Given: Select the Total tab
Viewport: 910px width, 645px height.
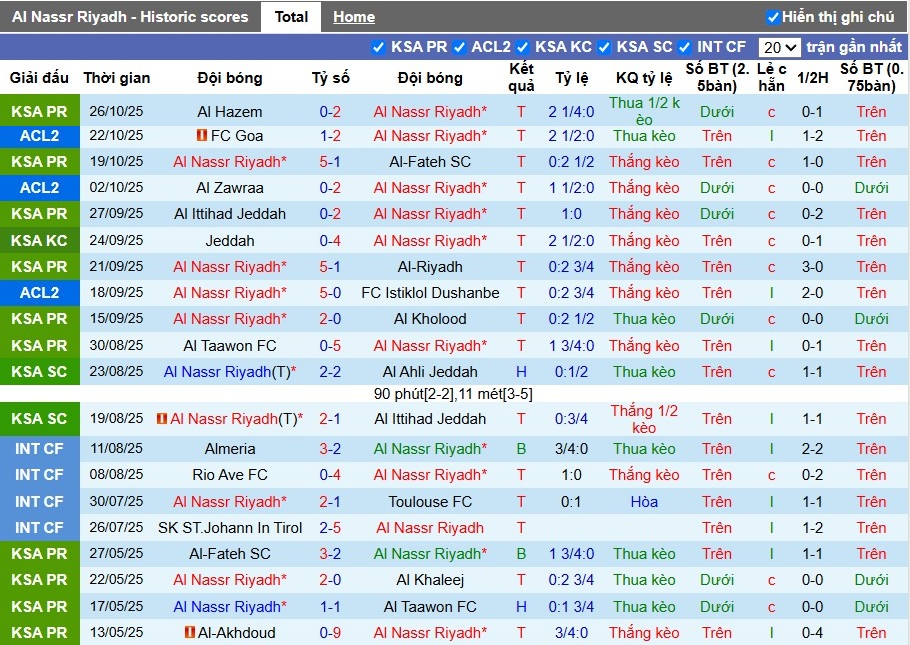Looking at the screenshot, I should pyautogui.click(x=291, y=16).
